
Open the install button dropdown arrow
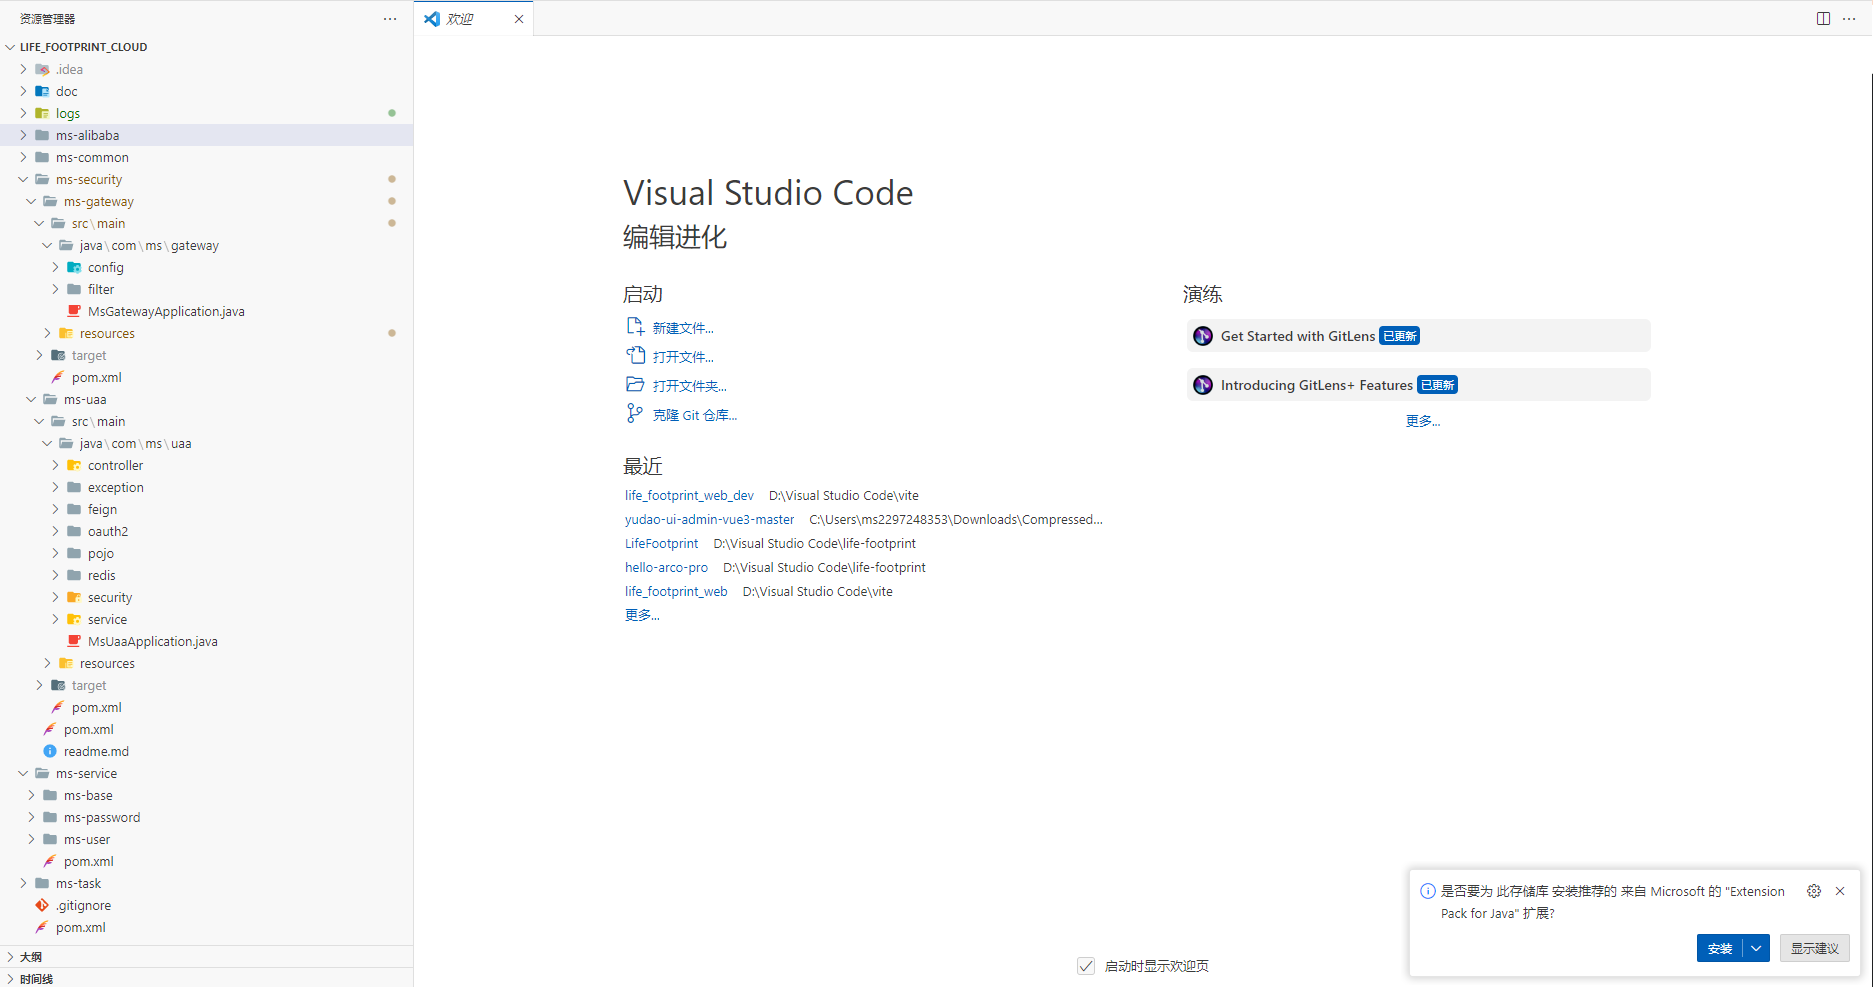1757,948
